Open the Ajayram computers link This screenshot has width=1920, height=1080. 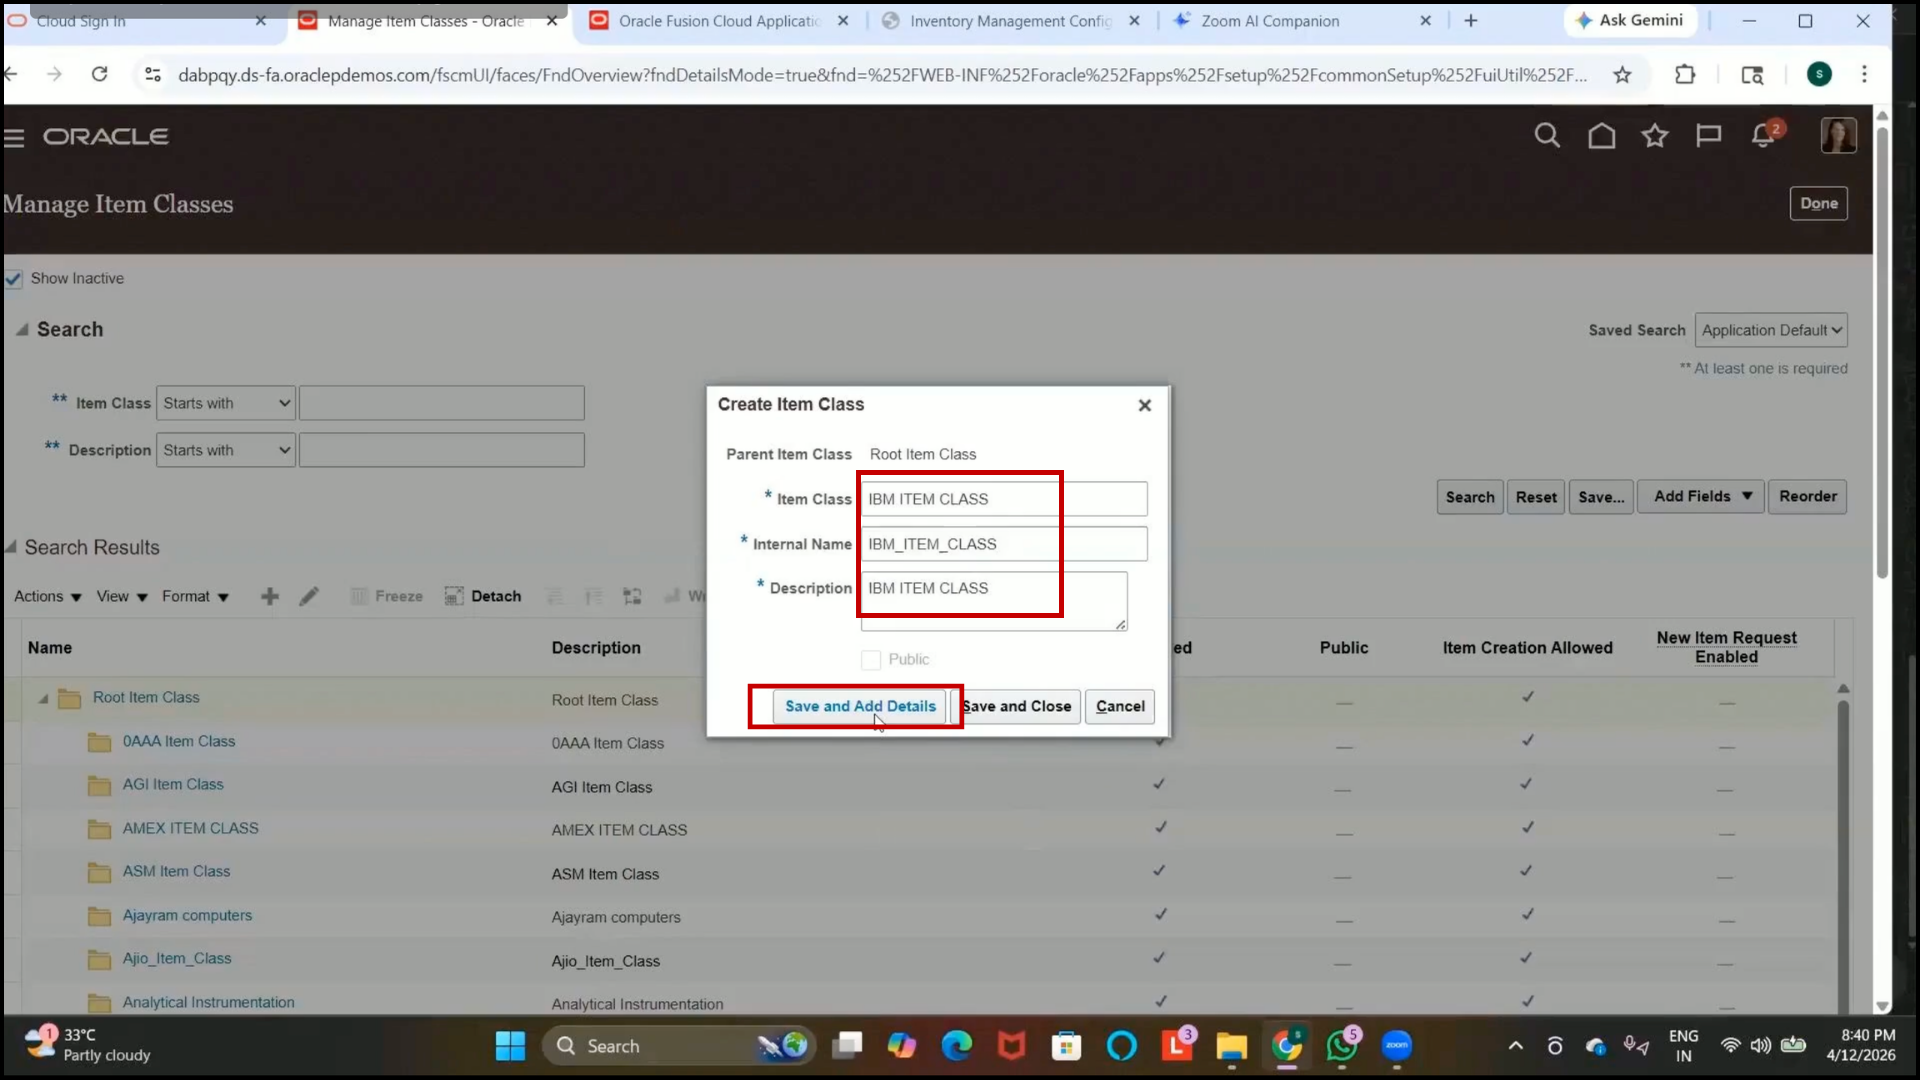click(187, 915)
